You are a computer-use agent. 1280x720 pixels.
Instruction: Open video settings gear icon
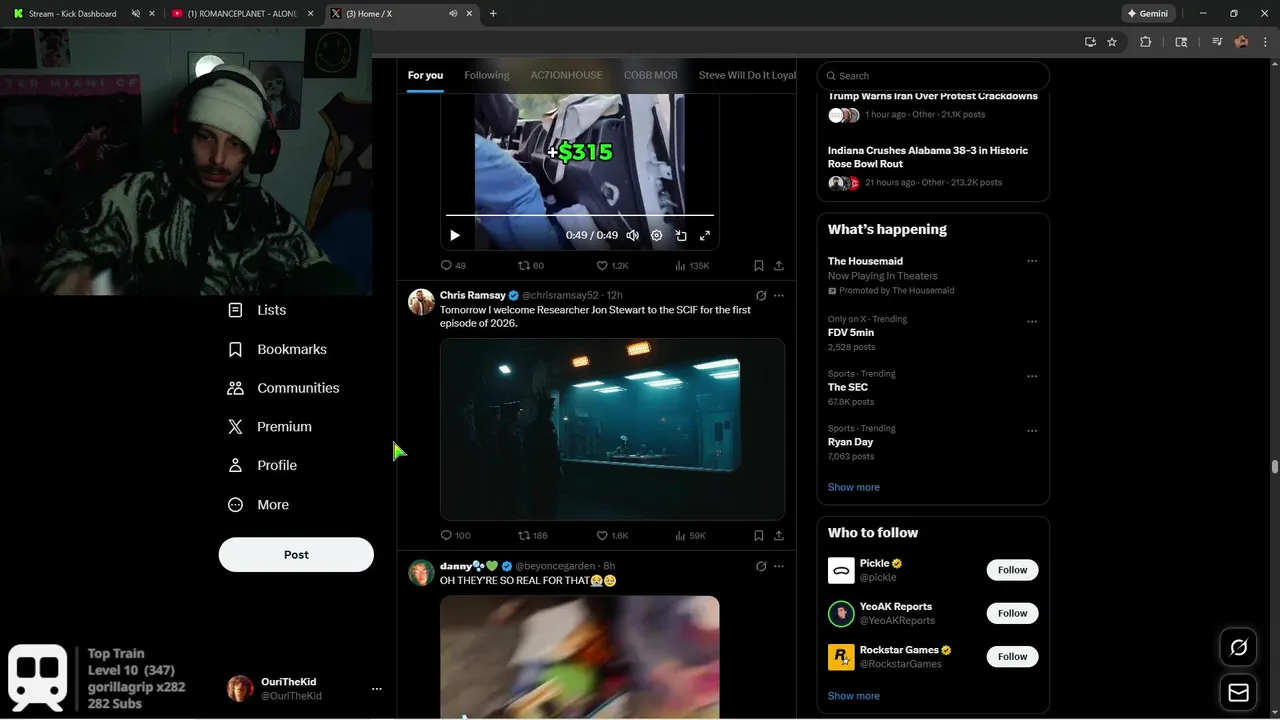pos(657,235)
